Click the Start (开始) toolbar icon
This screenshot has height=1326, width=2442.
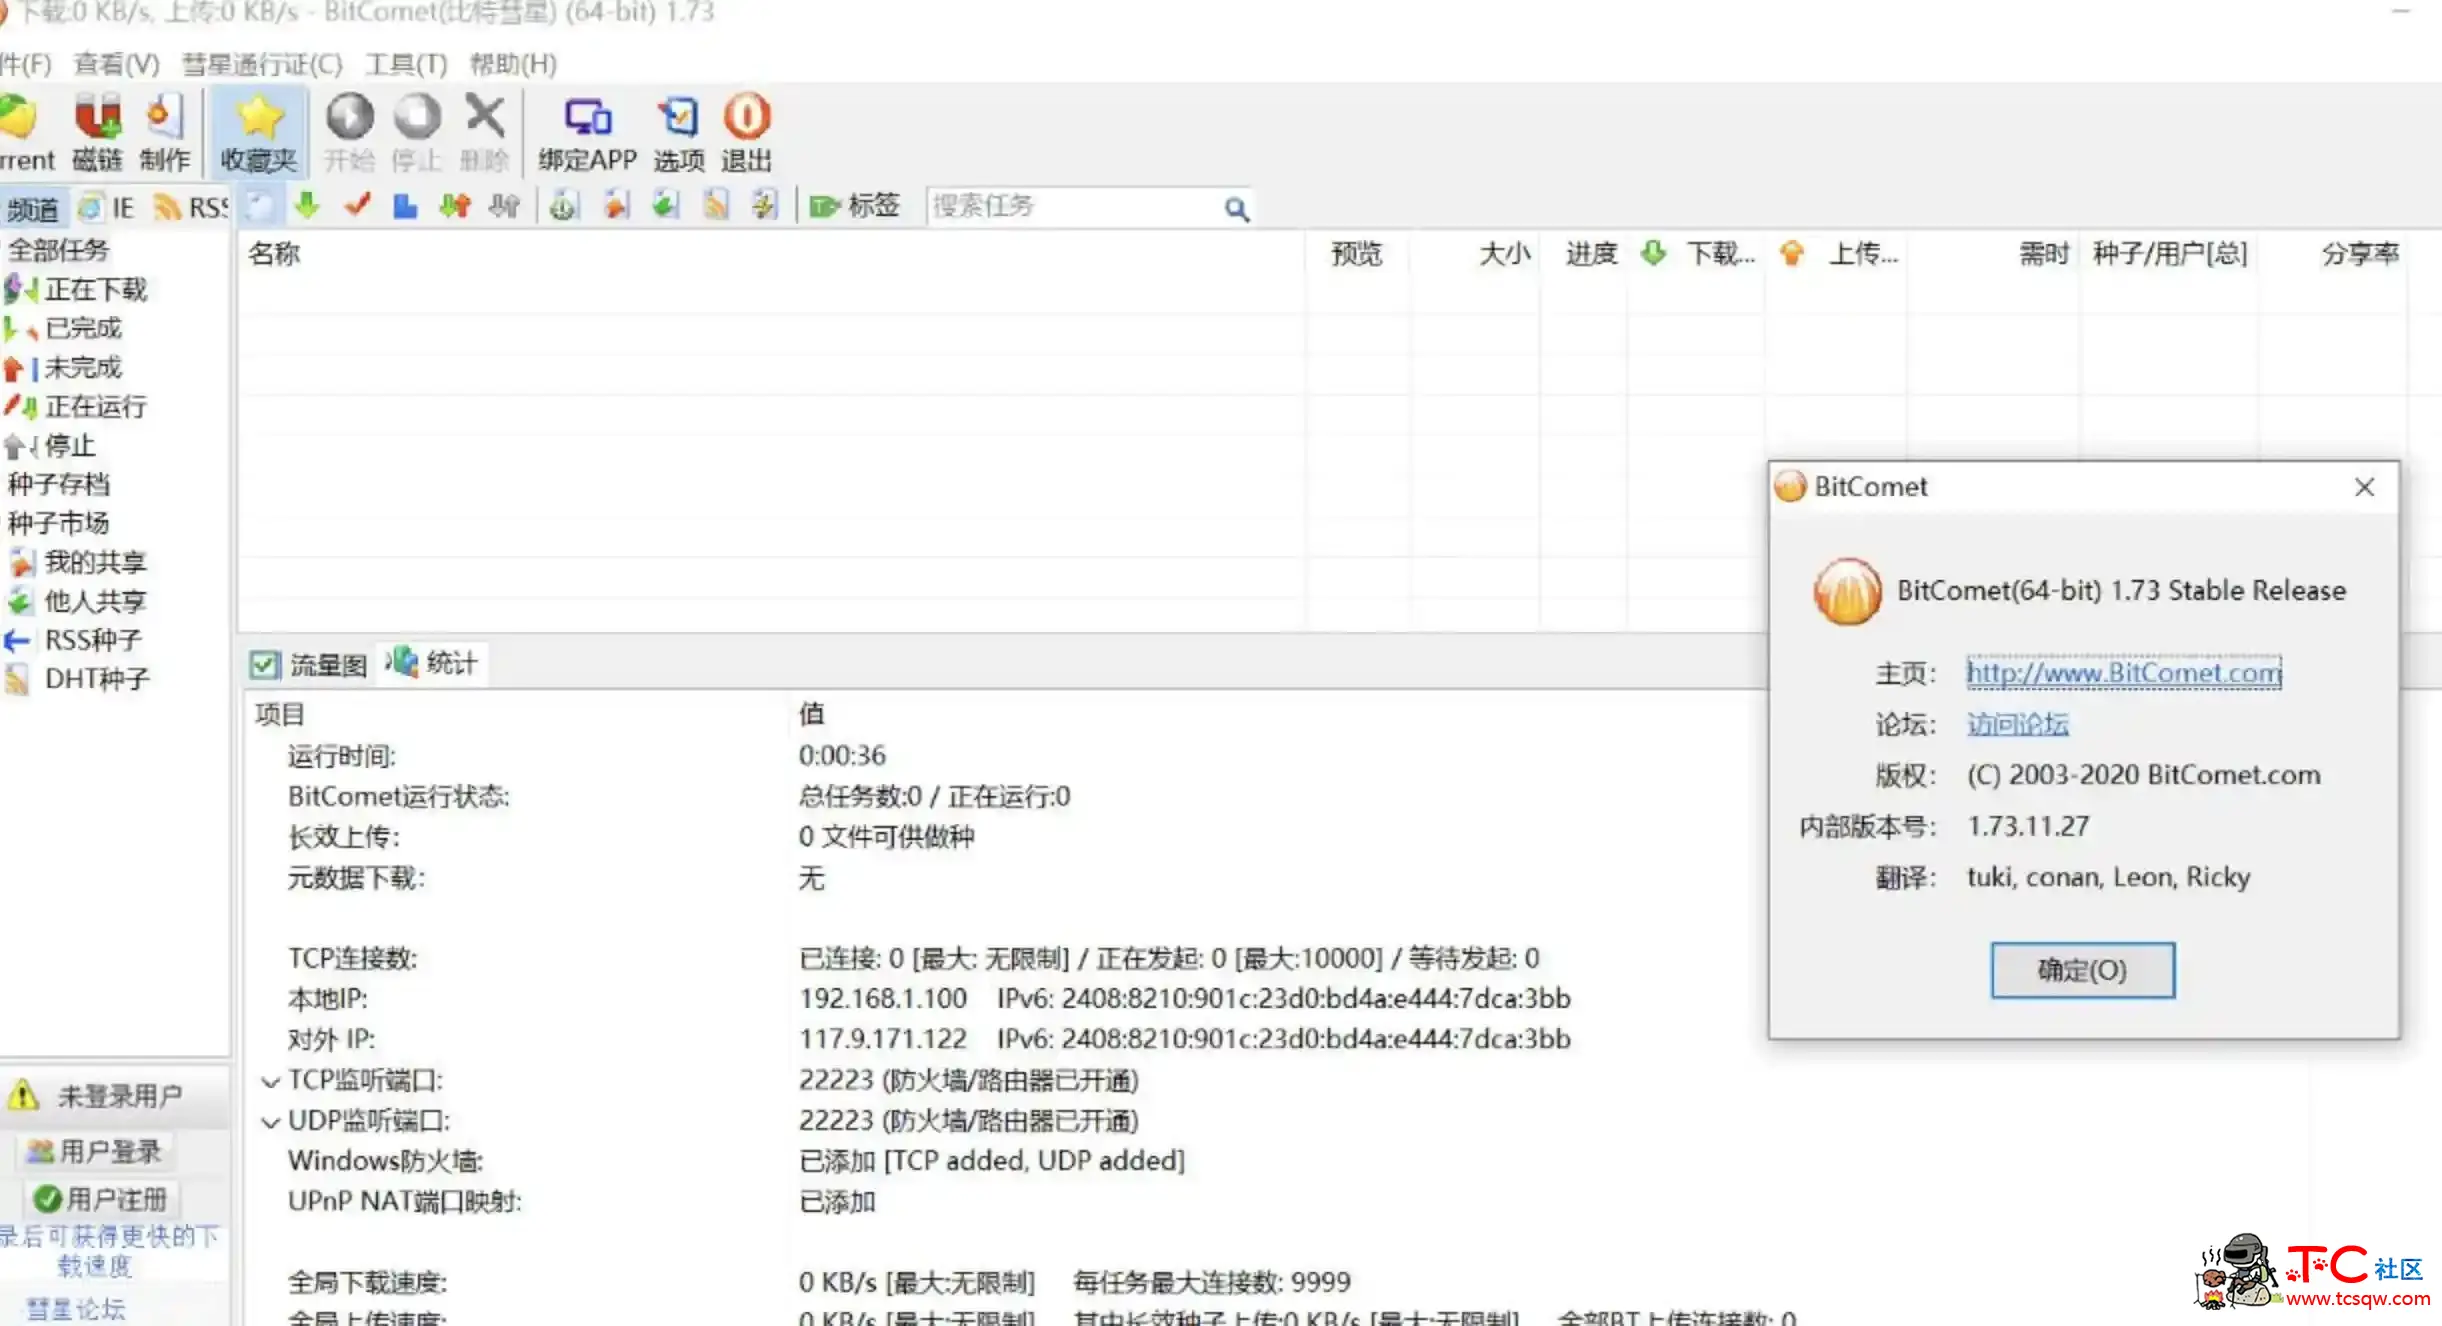coord(349,132)
